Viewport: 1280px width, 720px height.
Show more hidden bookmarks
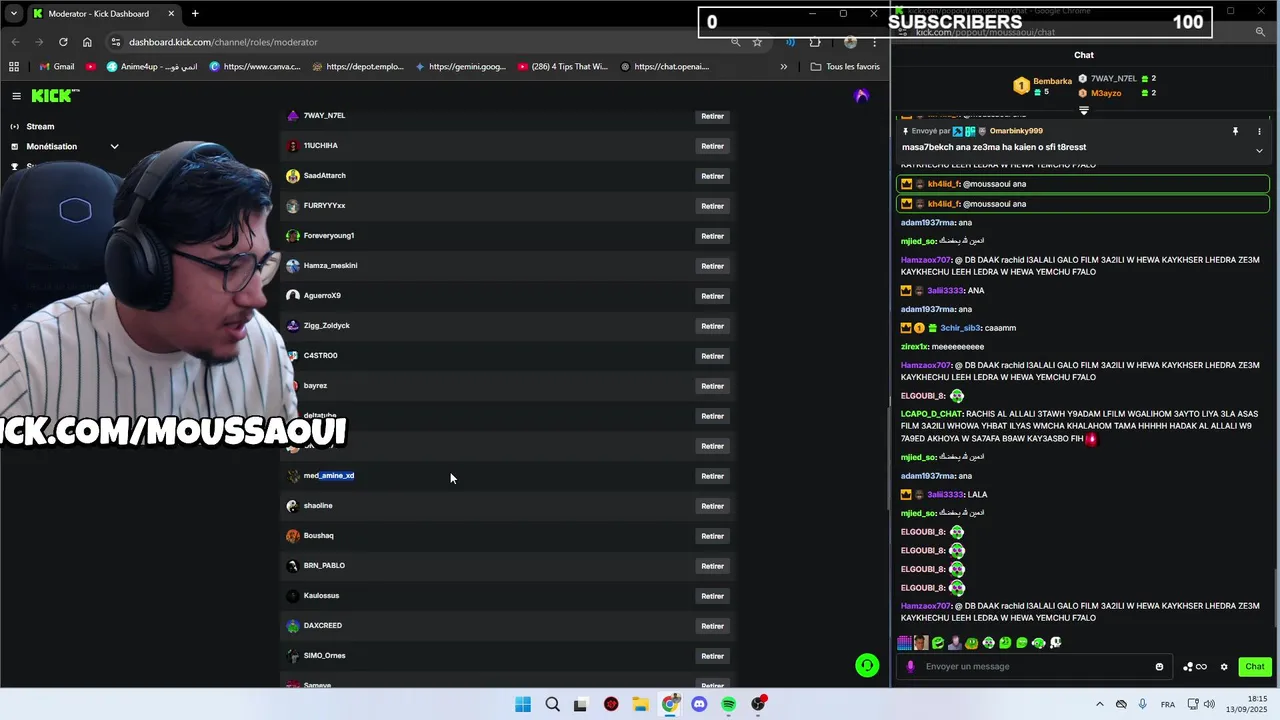point(784,67)
